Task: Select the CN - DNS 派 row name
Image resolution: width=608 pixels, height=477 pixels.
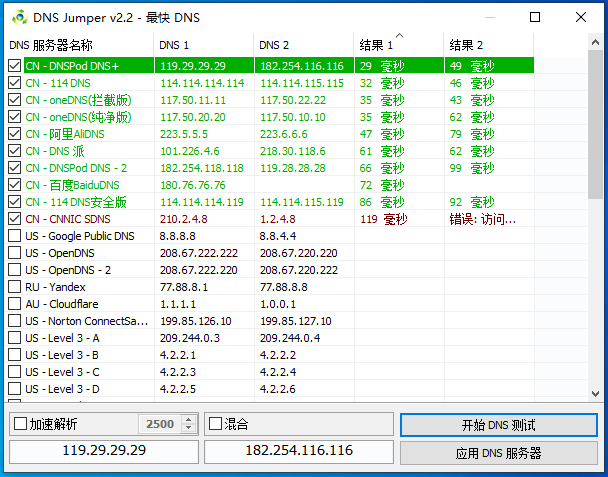Action: pos(55,151)
